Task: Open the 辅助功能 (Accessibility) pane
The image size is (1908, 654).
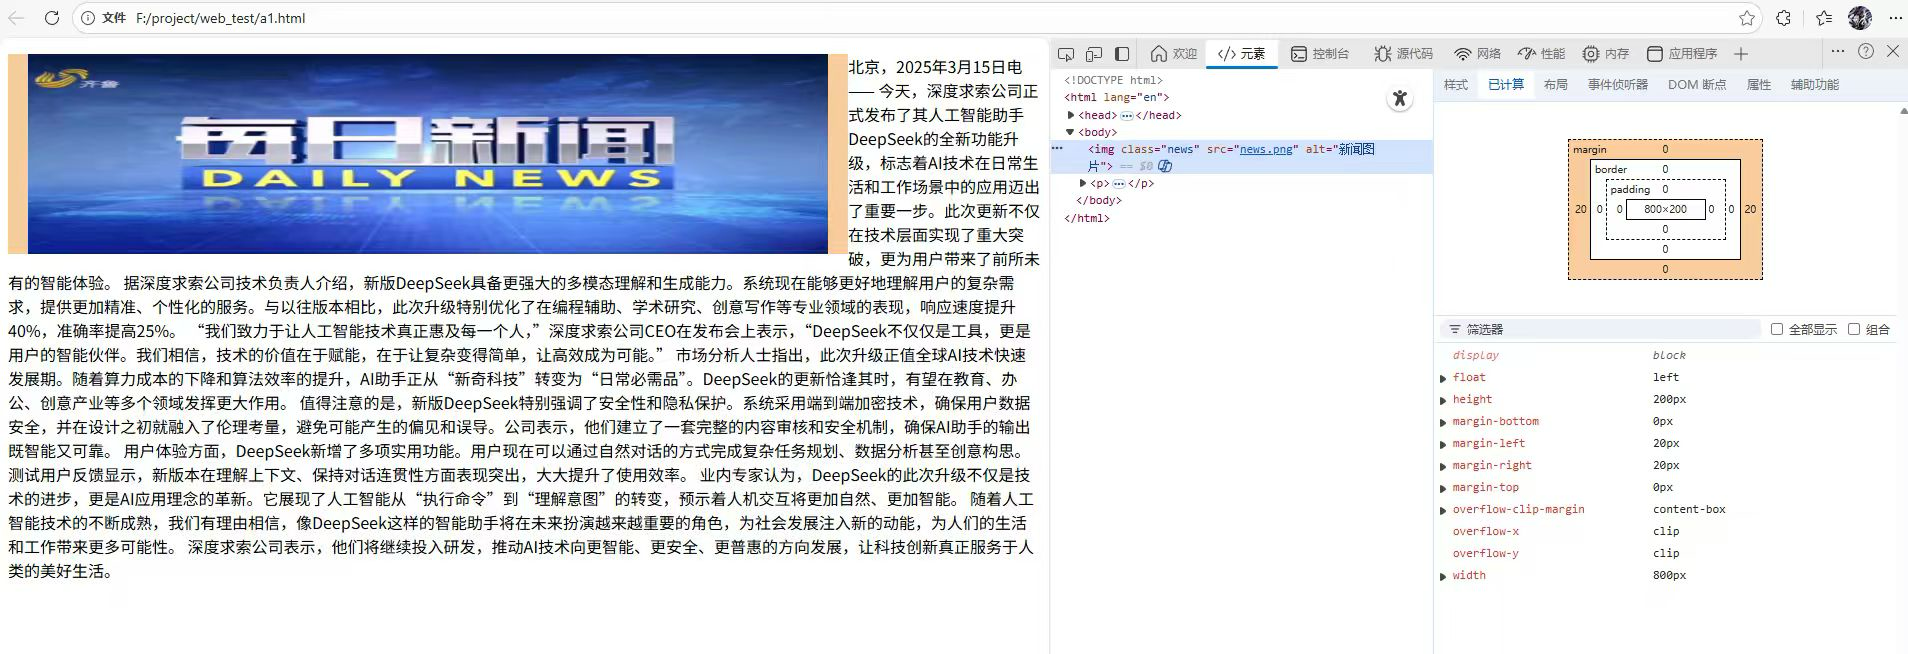Action: click(1815, 85)
